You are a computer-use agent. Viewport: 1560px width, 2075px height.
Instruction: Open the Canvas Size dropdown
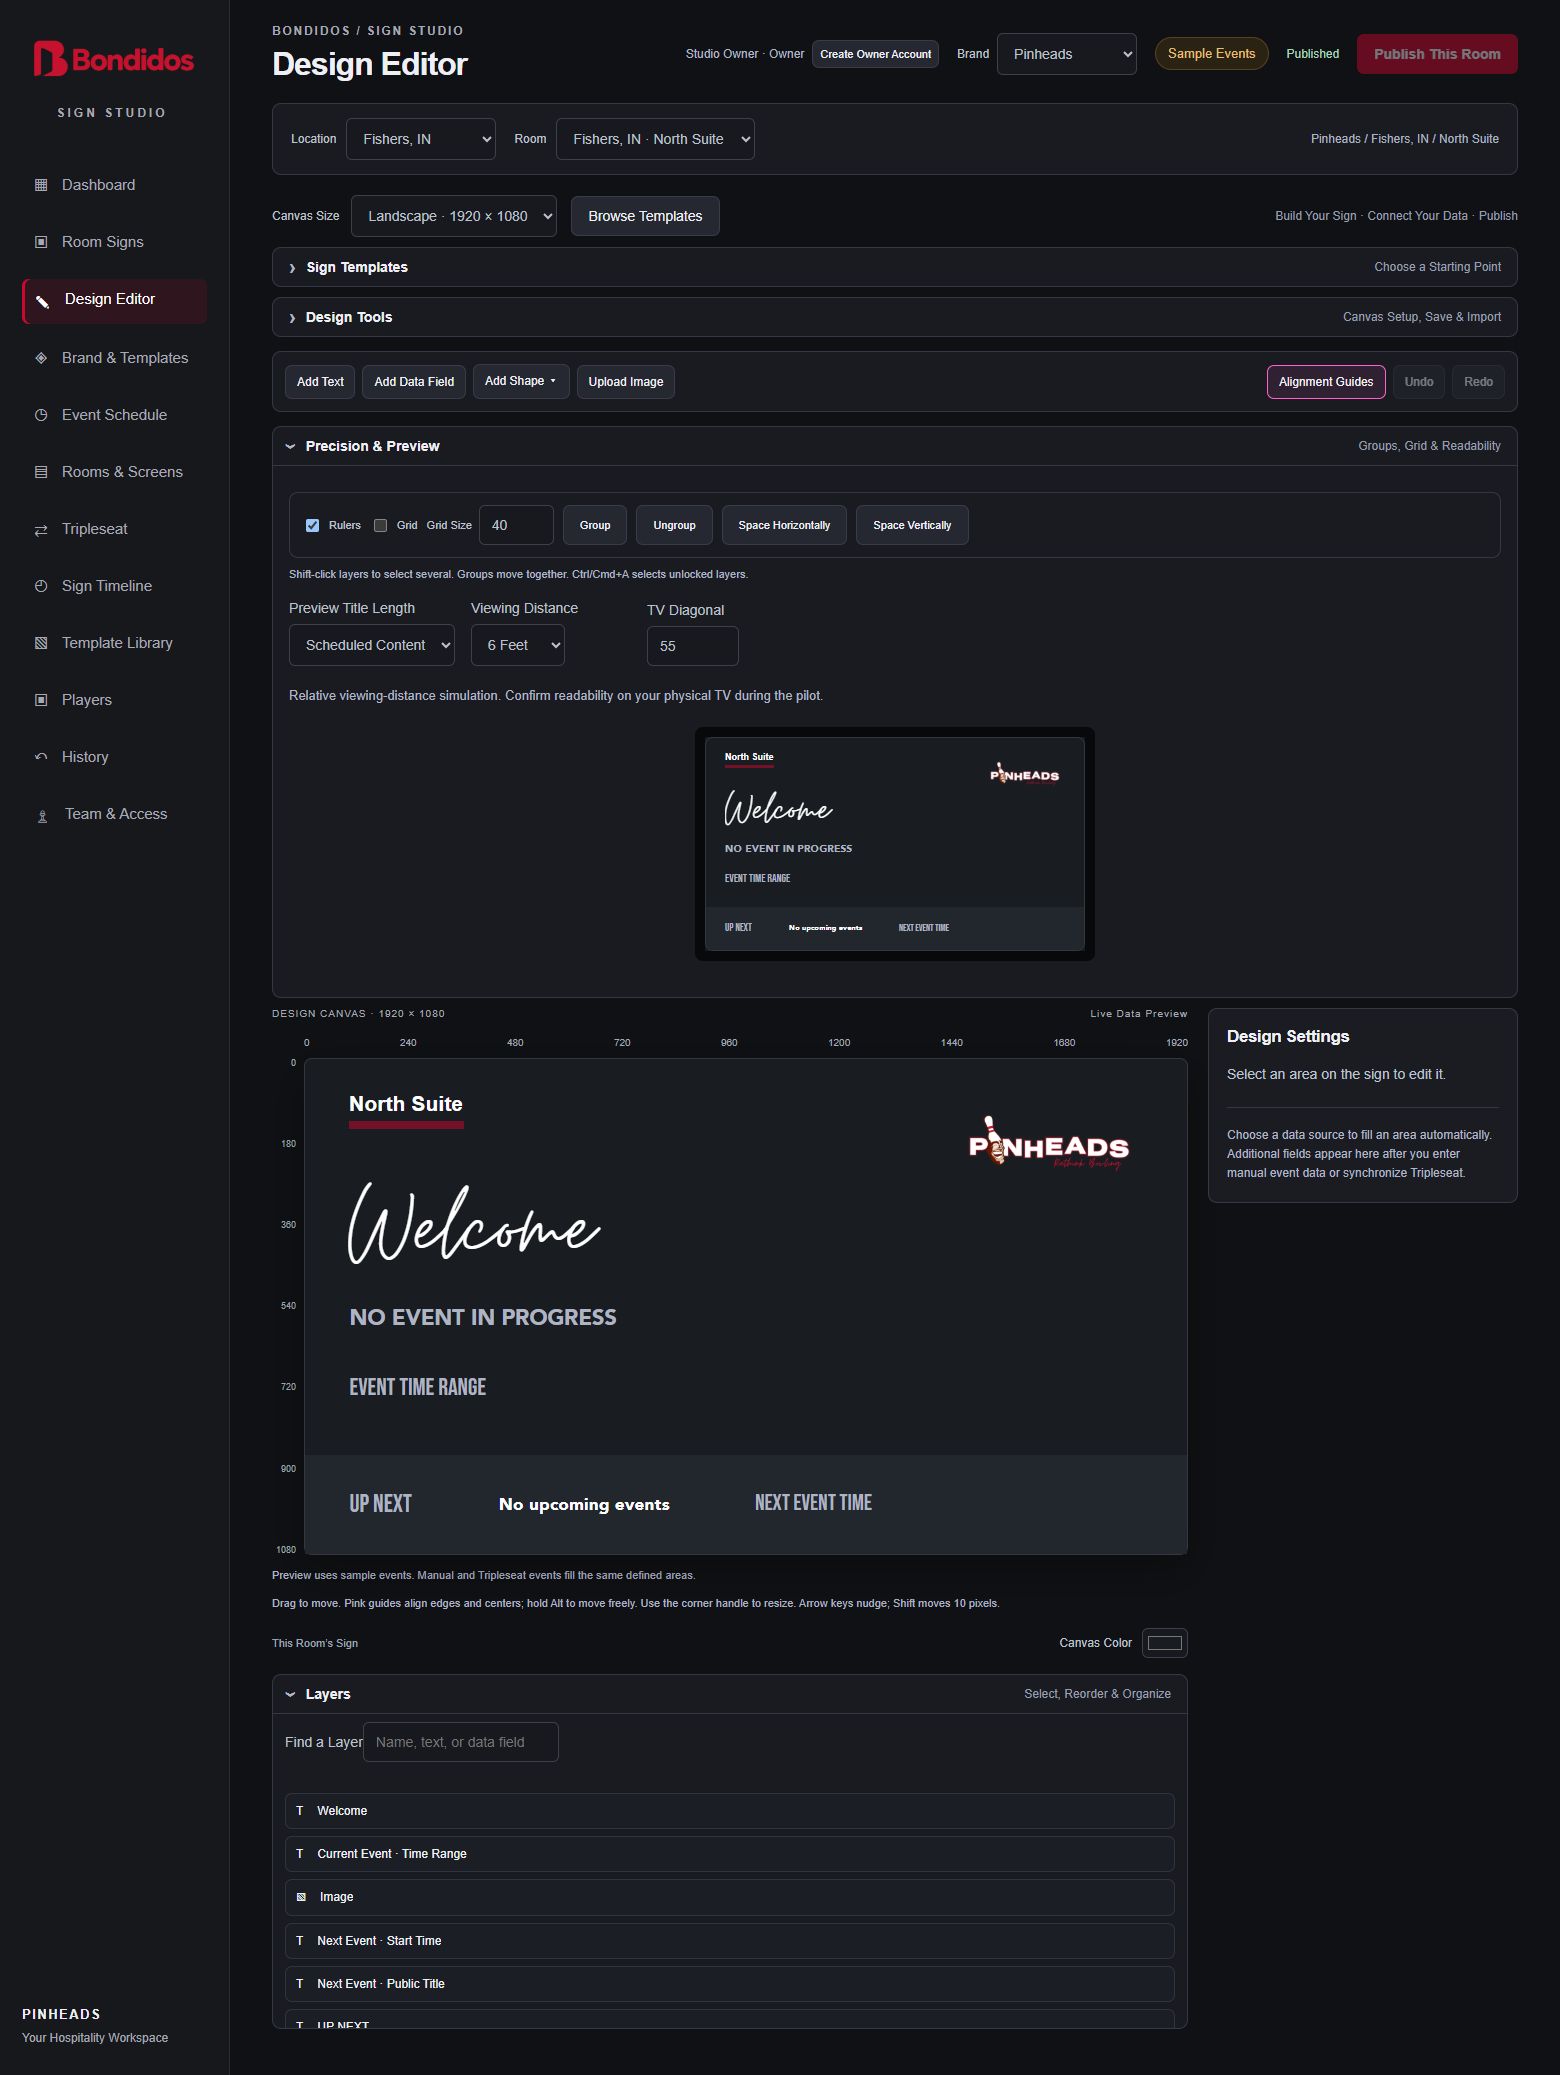tap(453, 216)
